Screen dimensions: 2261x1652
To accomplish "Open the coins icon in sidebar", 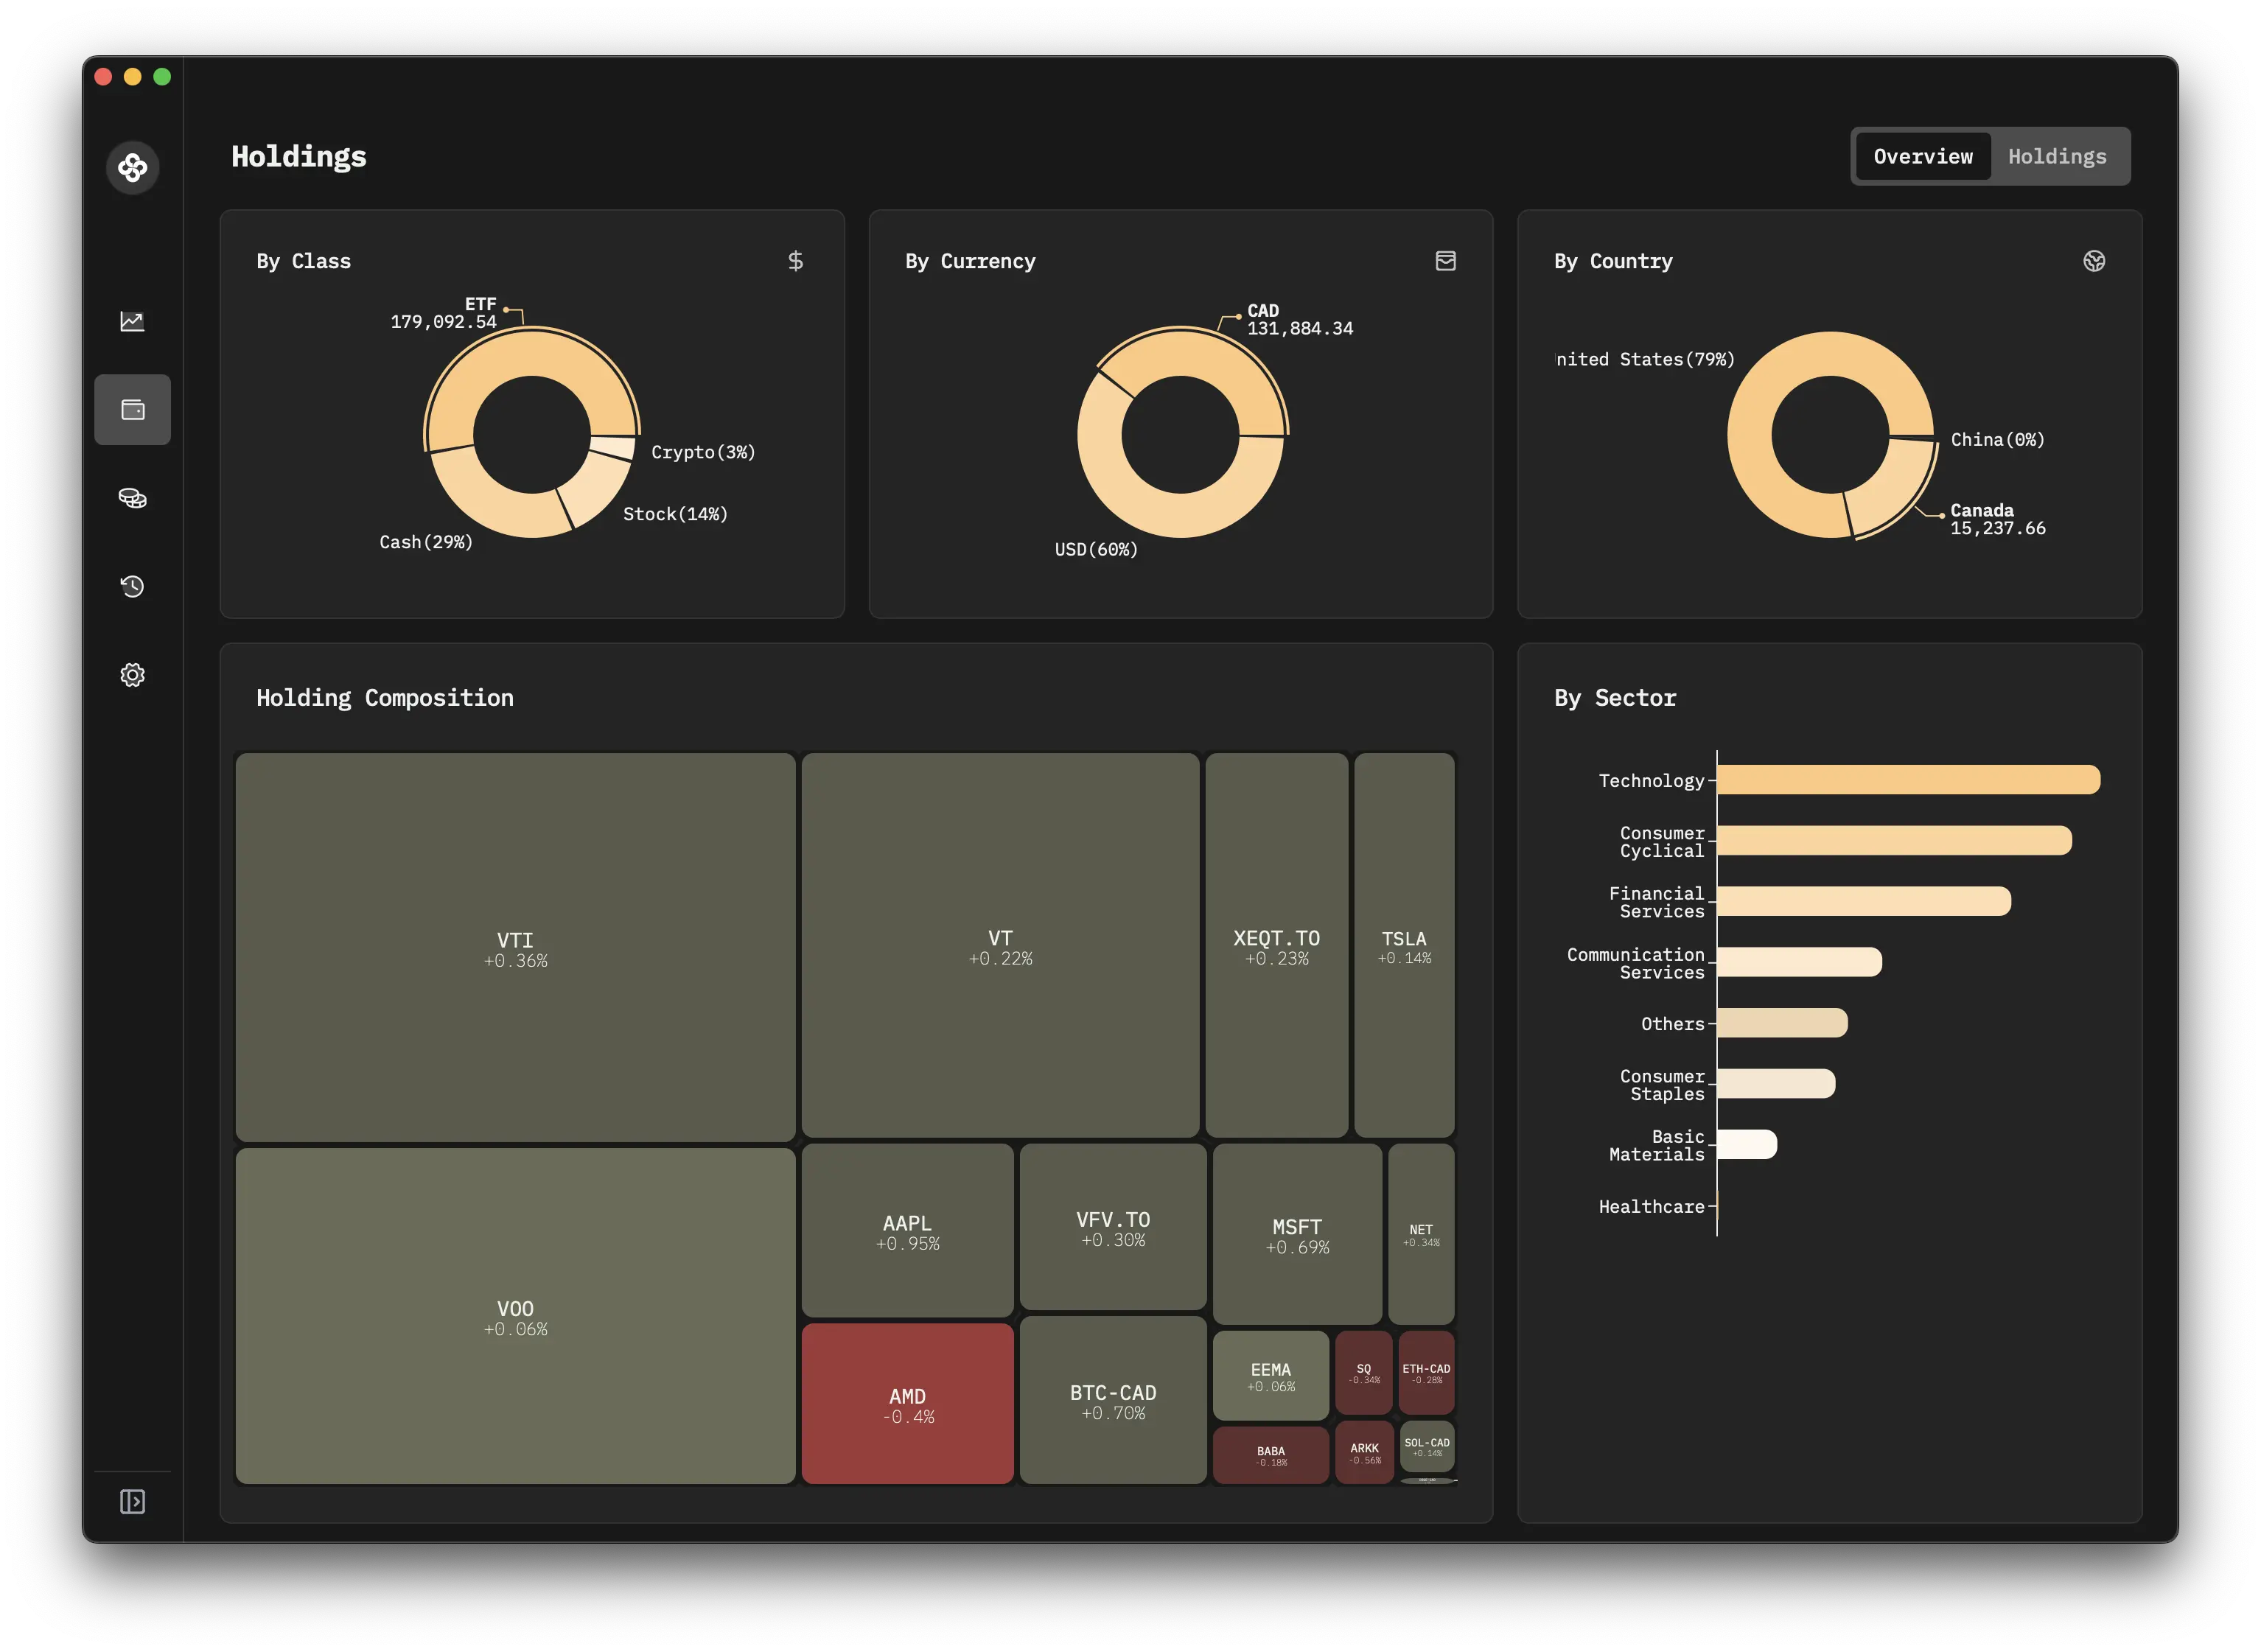I will [132, 498].
